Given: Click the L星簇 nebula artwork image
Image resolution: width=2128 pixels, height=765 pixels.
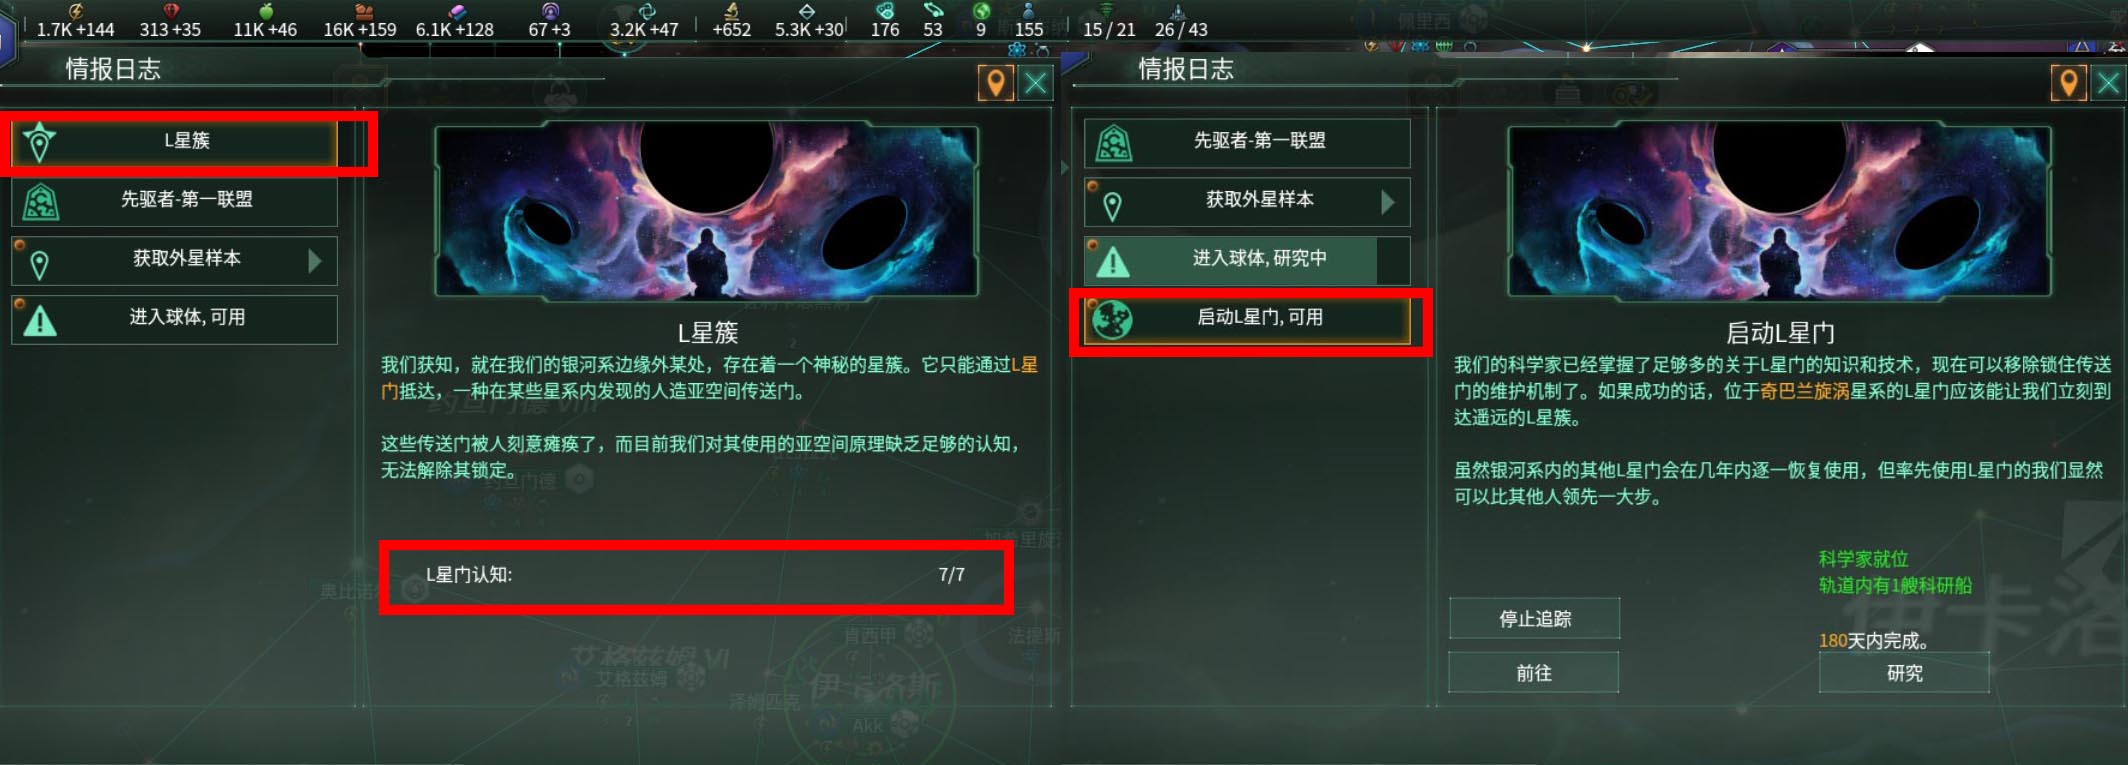Looking at the screenshot, I should (706, 211).
